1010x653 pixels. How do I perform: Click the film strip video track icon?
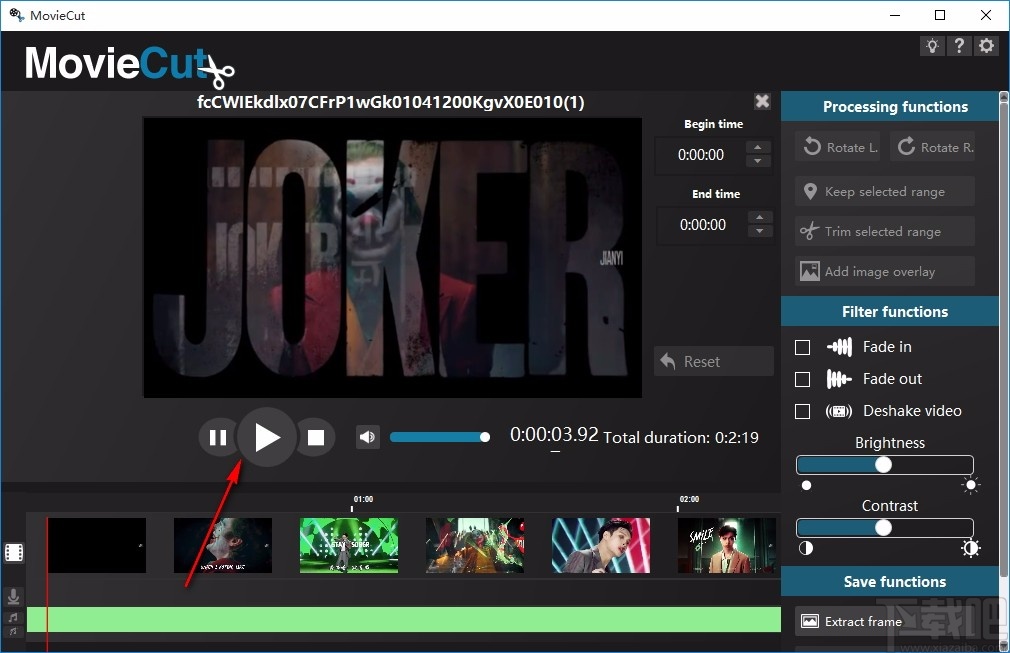coord(14,552)
